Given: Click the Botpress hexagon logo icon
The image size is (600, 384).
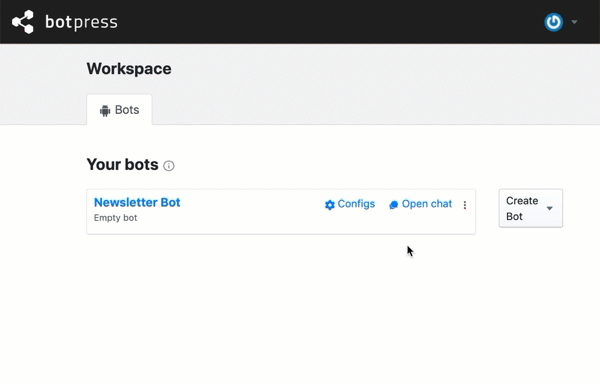Looking at the screenshot, I should click(x=23, y=22).
